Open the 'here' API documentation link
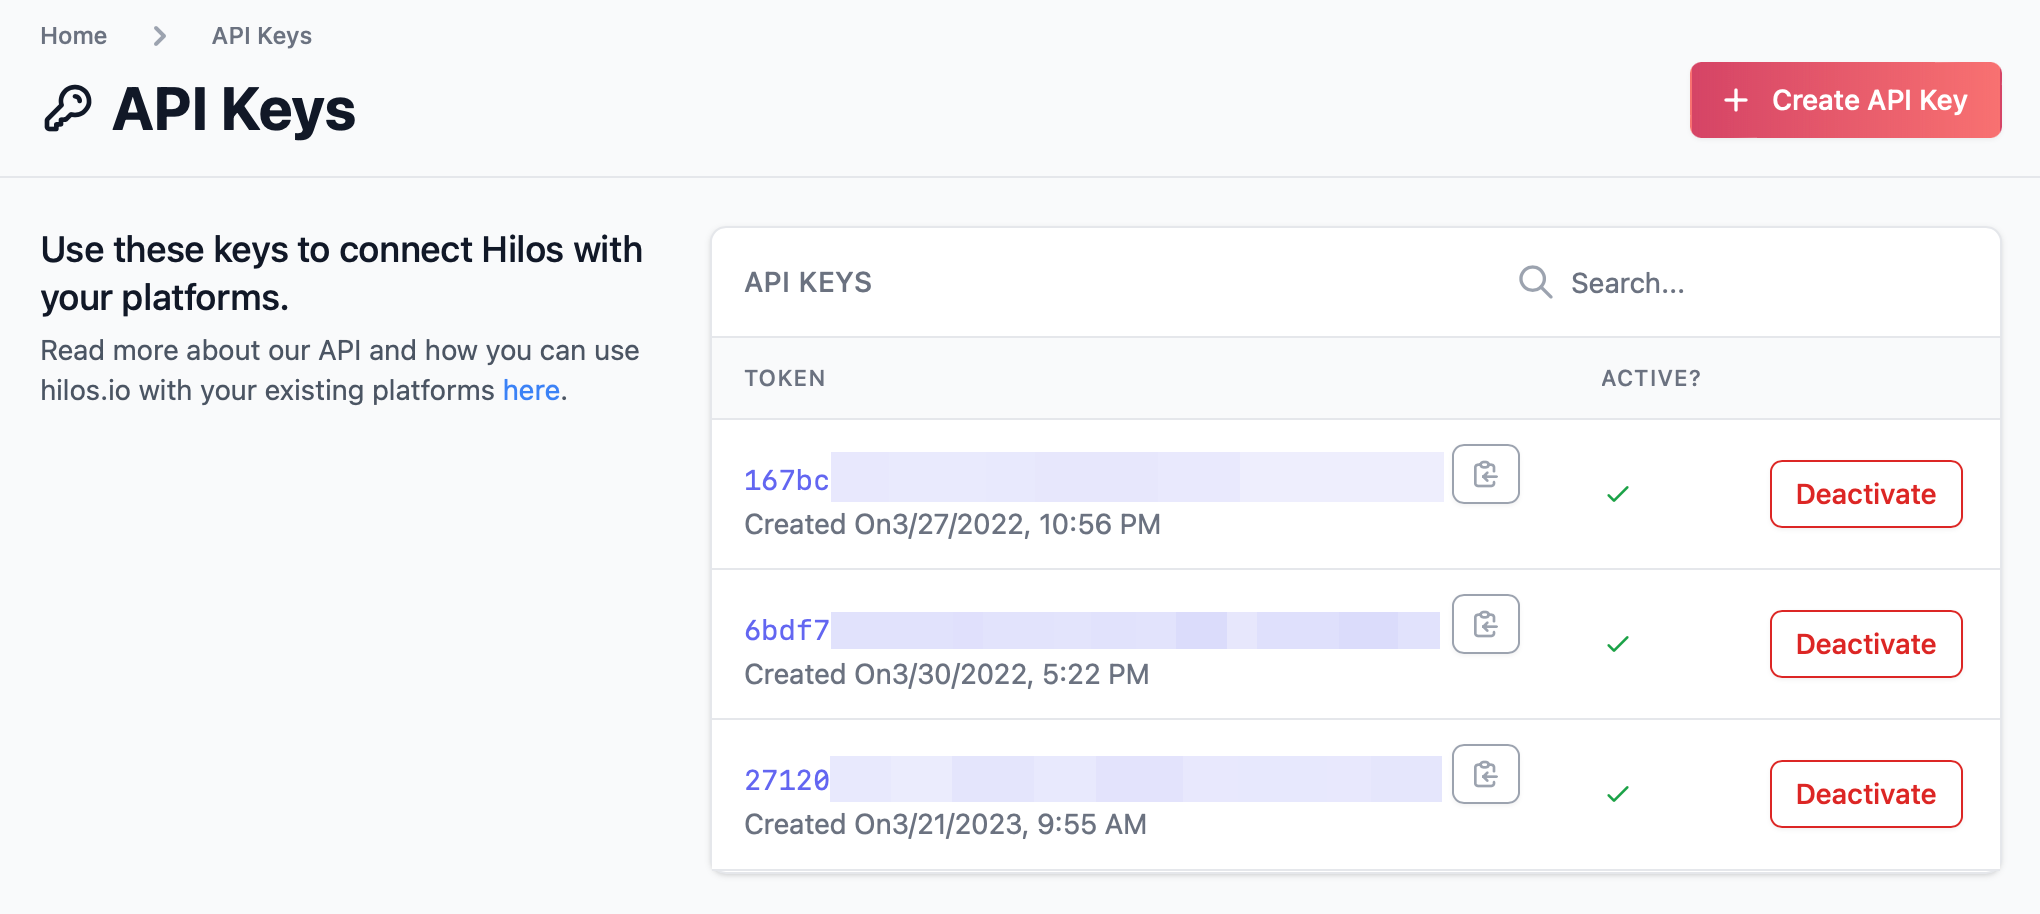2040x914 pixels. [531, 390]
